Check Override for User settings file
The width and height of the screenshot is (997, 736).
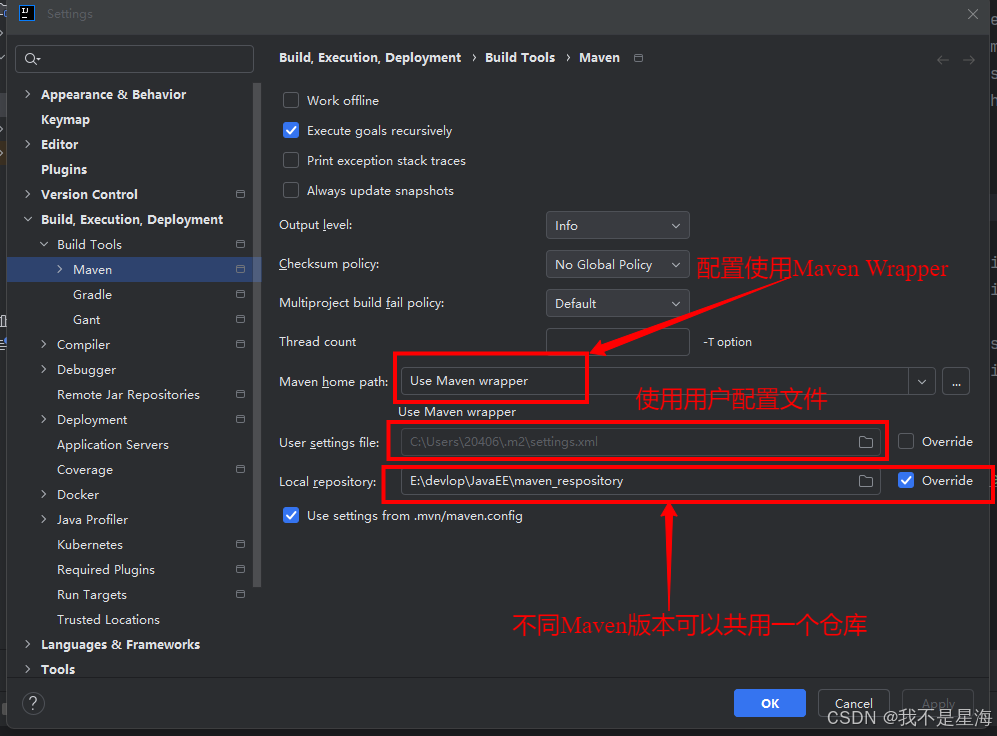[x=906, y=441]
